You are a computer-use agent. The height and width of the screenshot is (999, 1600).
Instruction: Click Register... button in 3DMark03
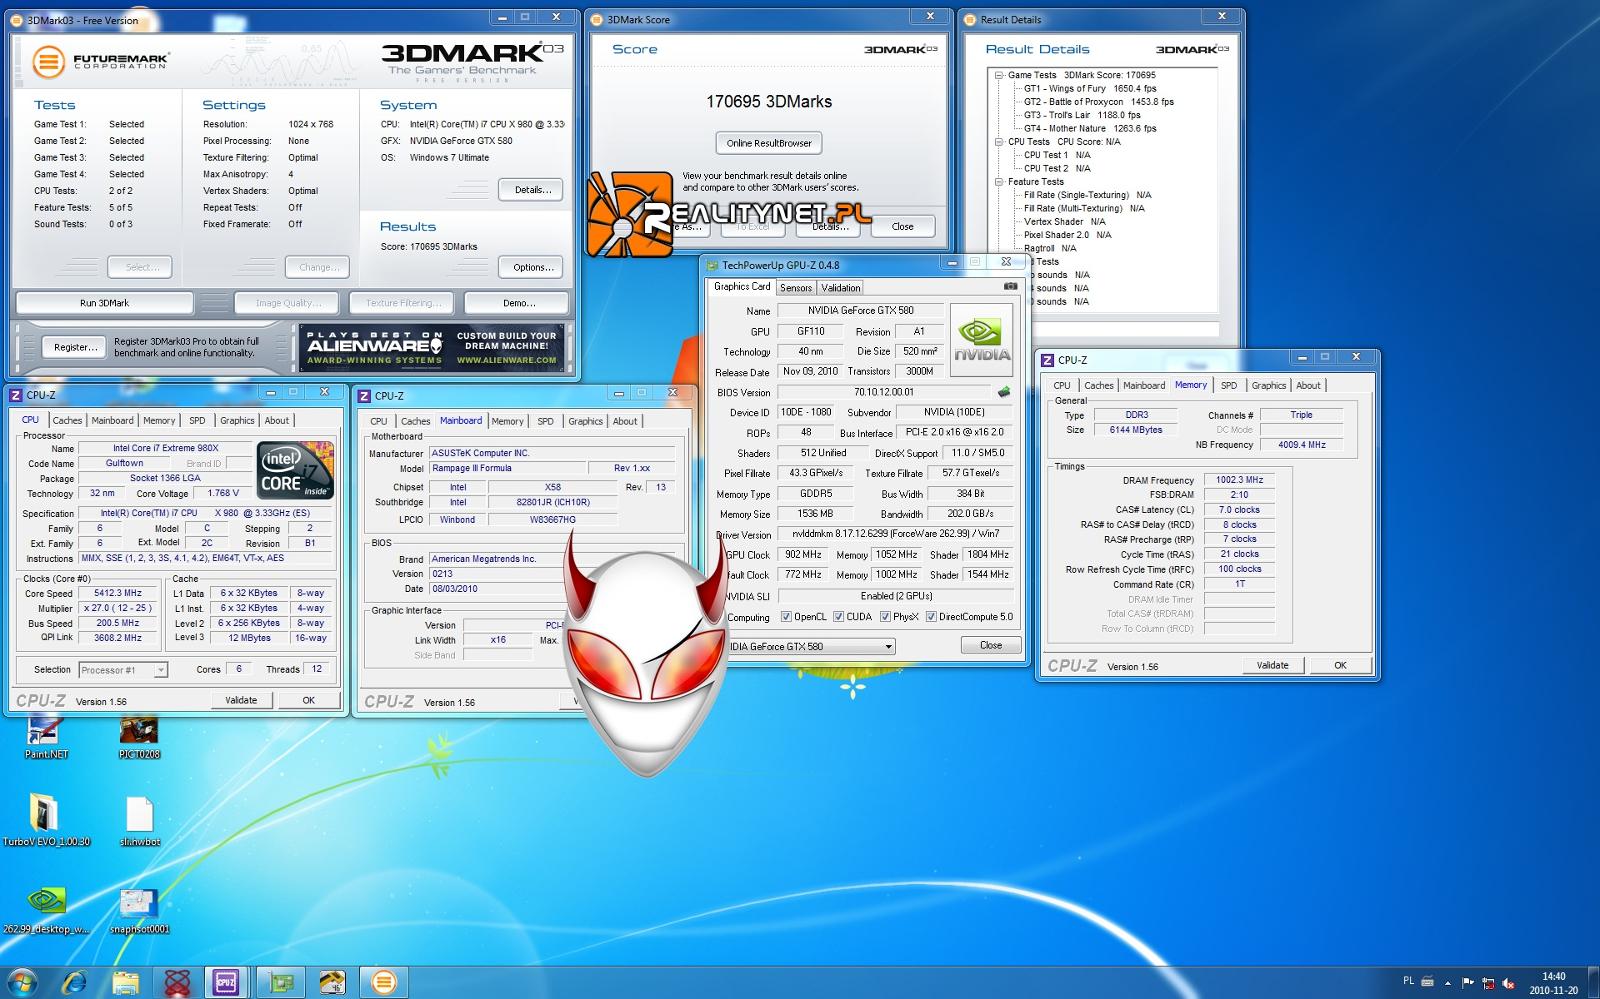(76, 347)
